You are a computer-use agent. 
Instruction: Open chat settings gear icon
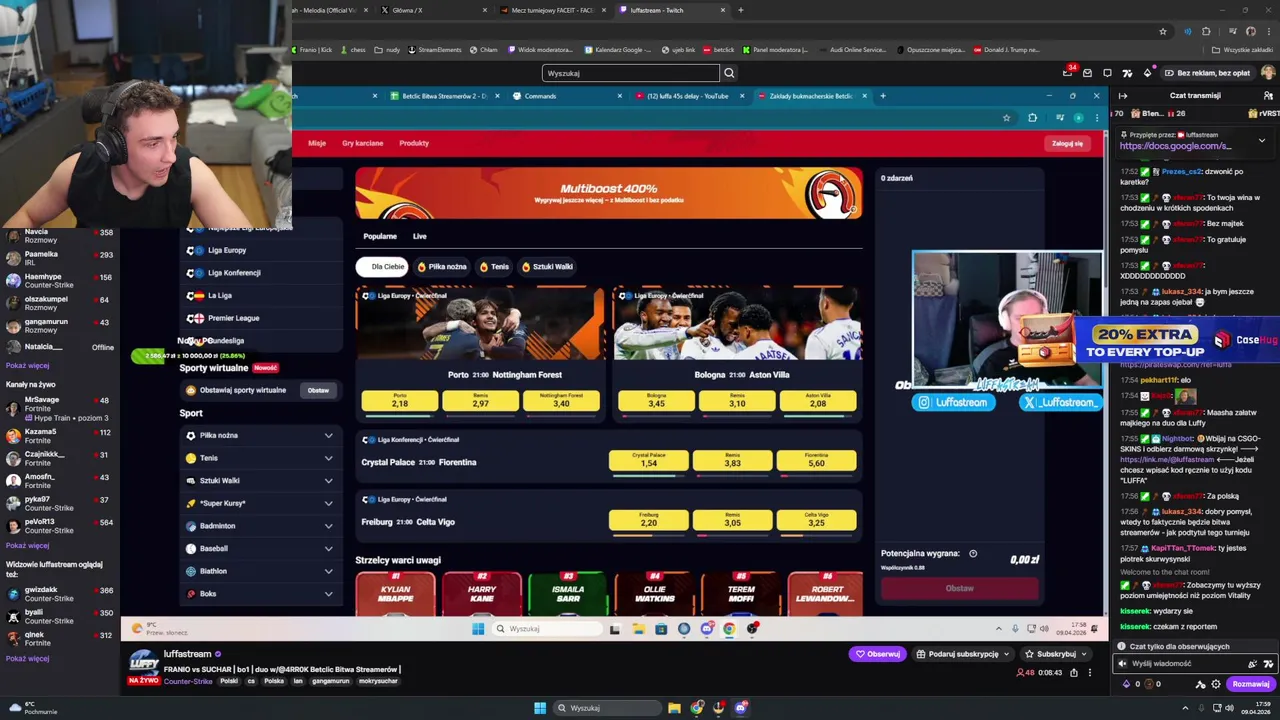pyautogui.click(x=1216, y=684)
